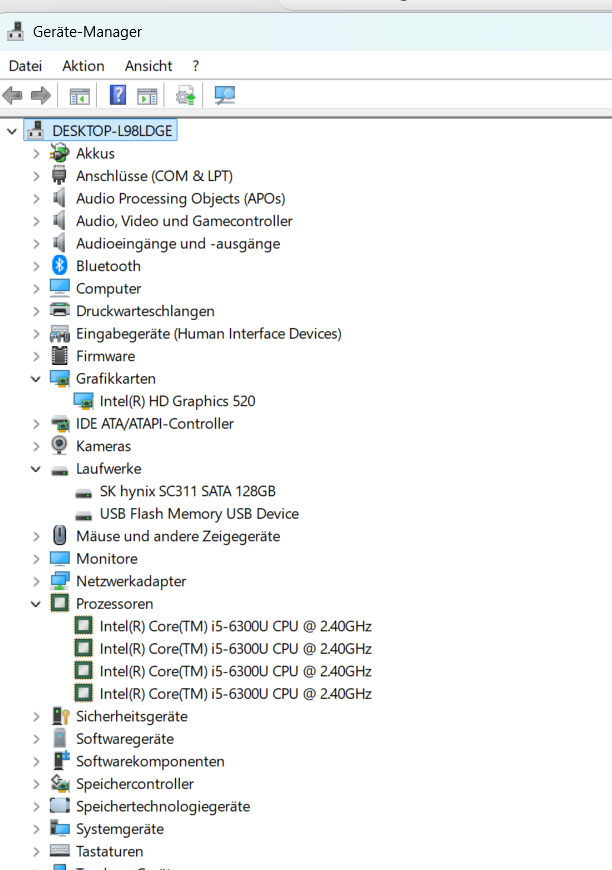This screenshot has width=612, height=870.
Task: Expand the Netzwerkadapter category
Action: 36,581
